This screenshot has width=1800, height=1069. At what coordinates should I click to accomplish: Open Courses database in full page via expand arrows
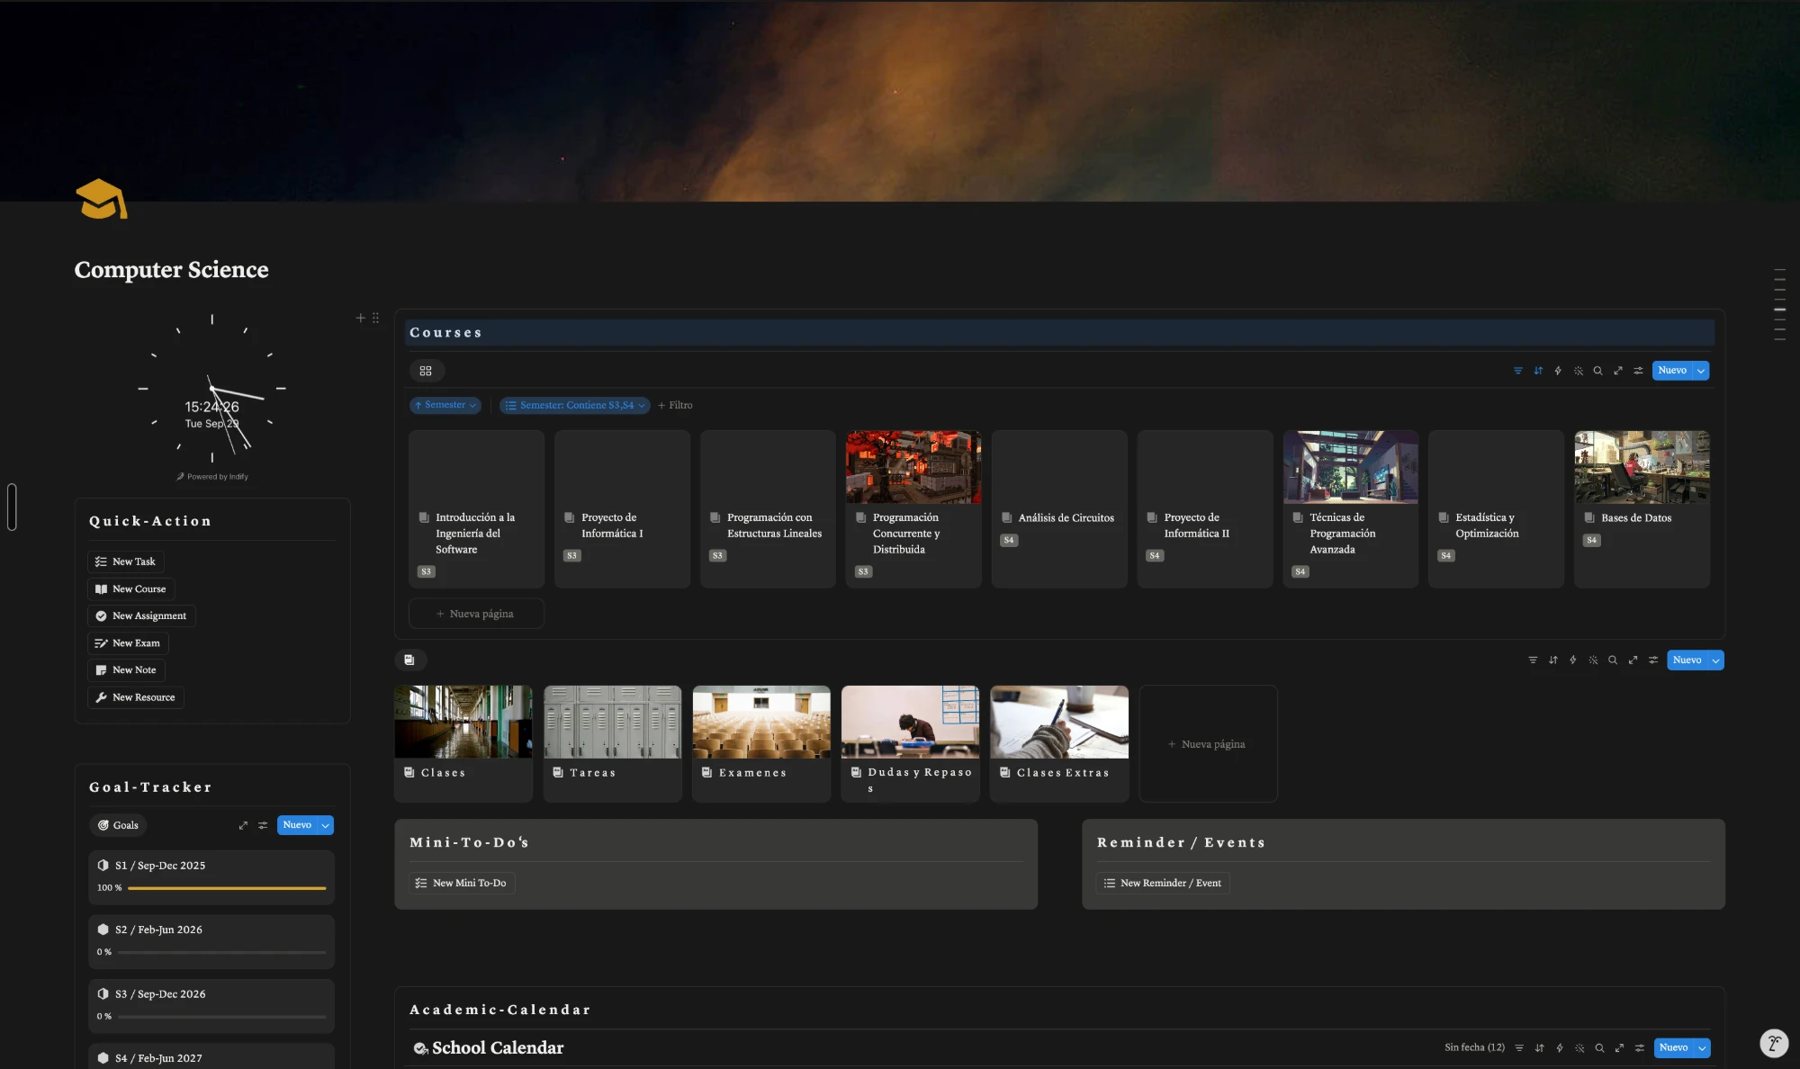pyautogui.click(x=1618, y=371)
